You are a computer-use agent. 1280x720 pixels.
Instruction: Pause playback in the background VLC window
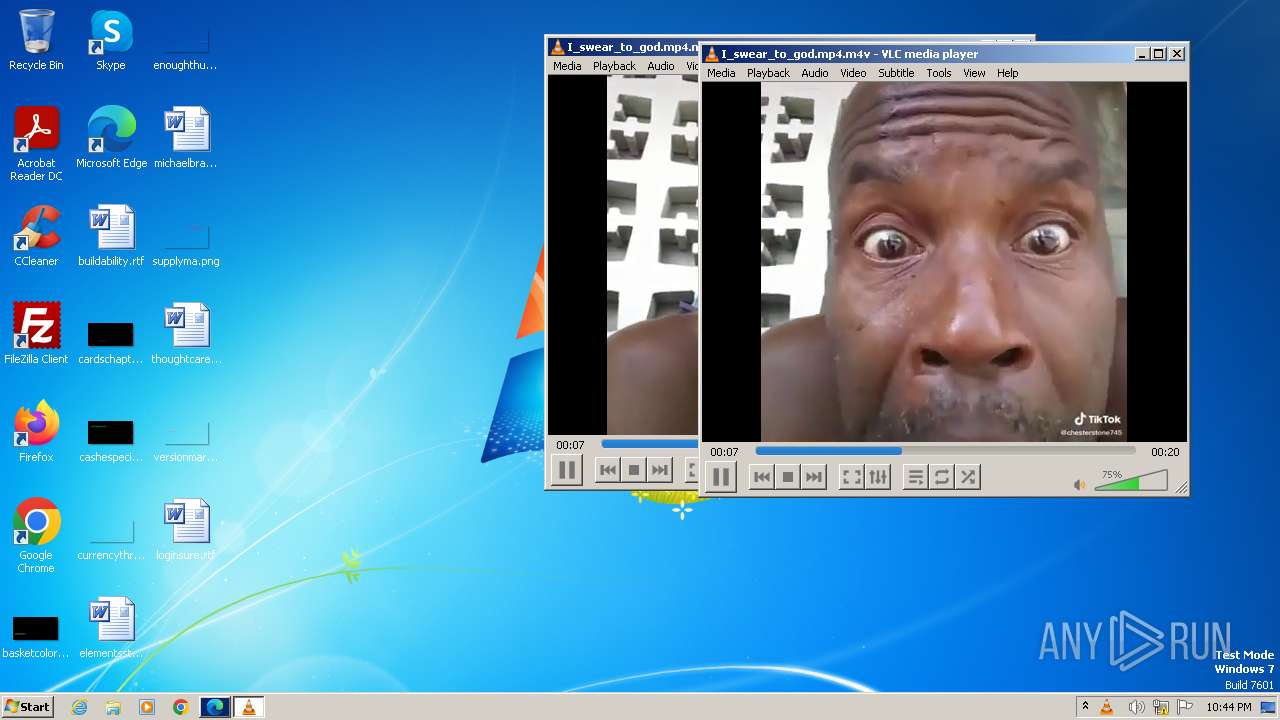pyautogui.click(x=566, y=470)
